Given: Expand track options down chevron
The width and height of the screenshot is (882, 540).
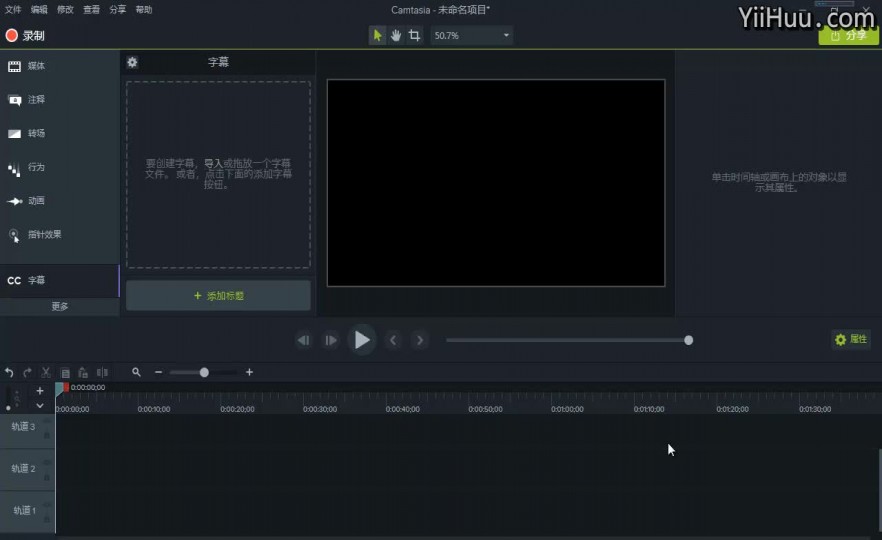Looking at the screenshot, I should pos(40,406).
